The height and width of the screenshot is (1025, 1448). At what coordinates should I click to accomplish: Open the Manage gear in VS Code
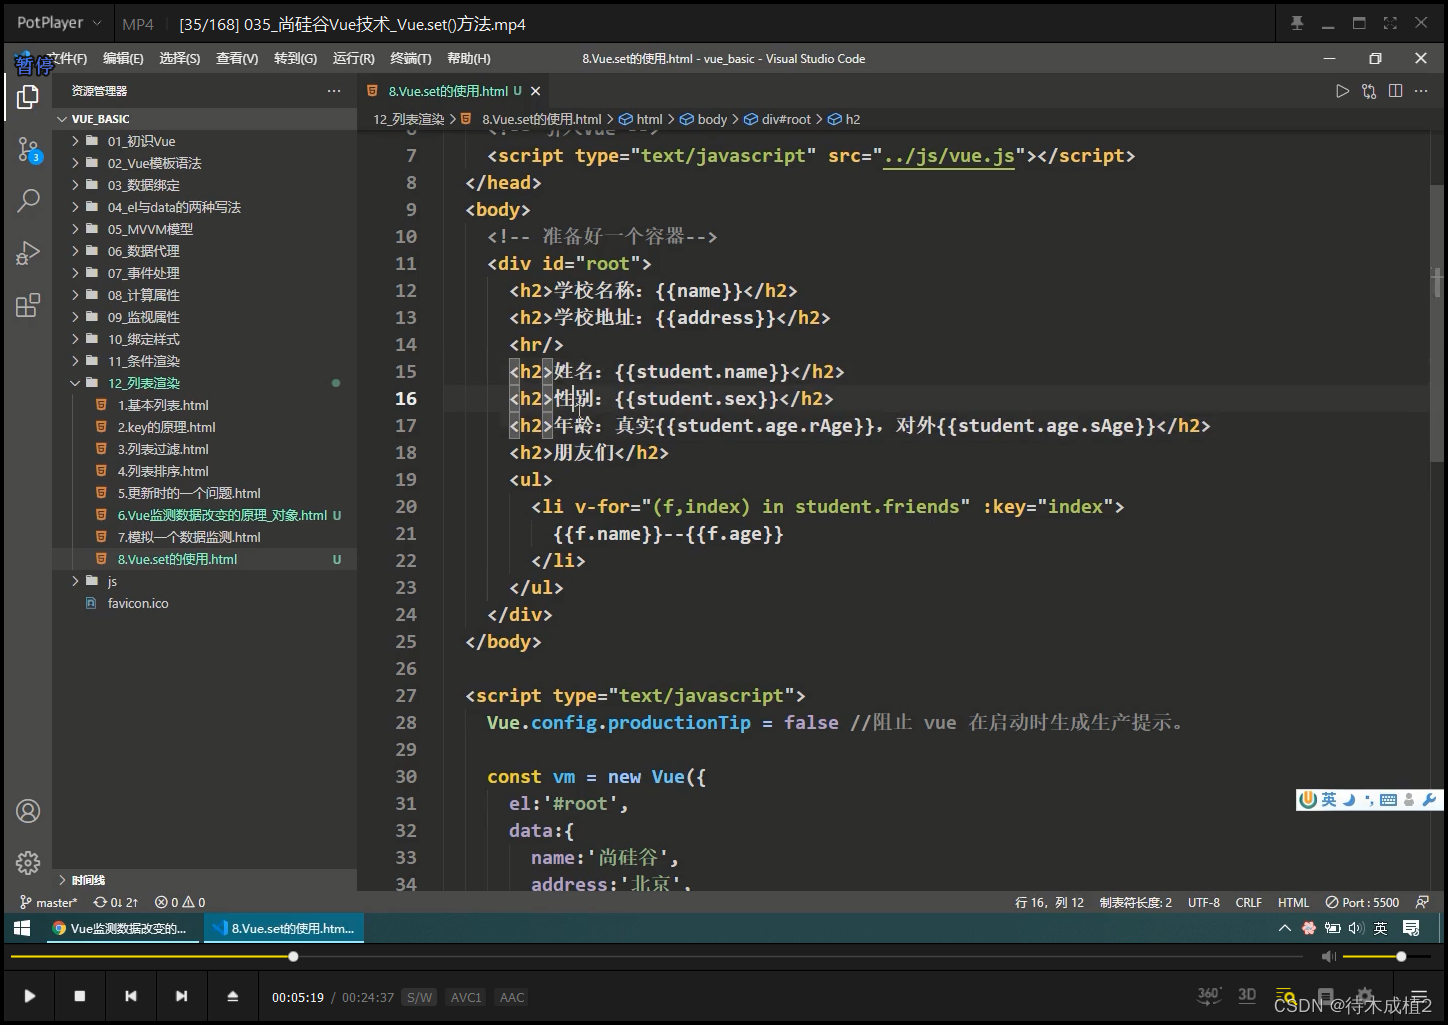click(x=28, y=862)
